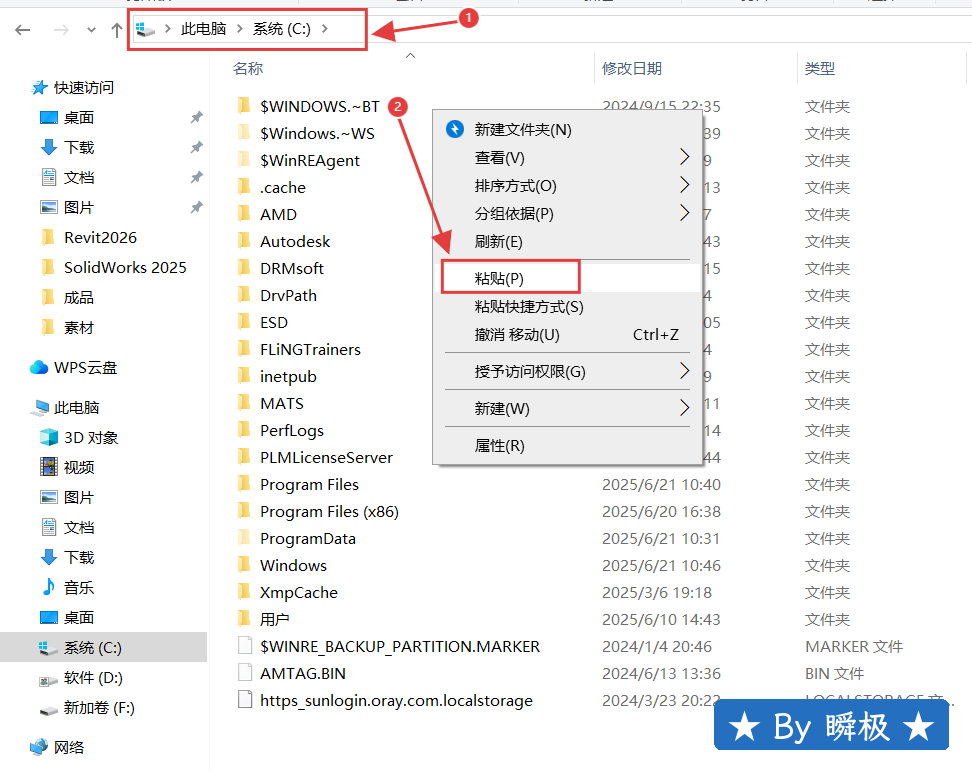Select 刷新(E) menu entry
This screenshot has width=972, height=772.
(x=498, y=241)
